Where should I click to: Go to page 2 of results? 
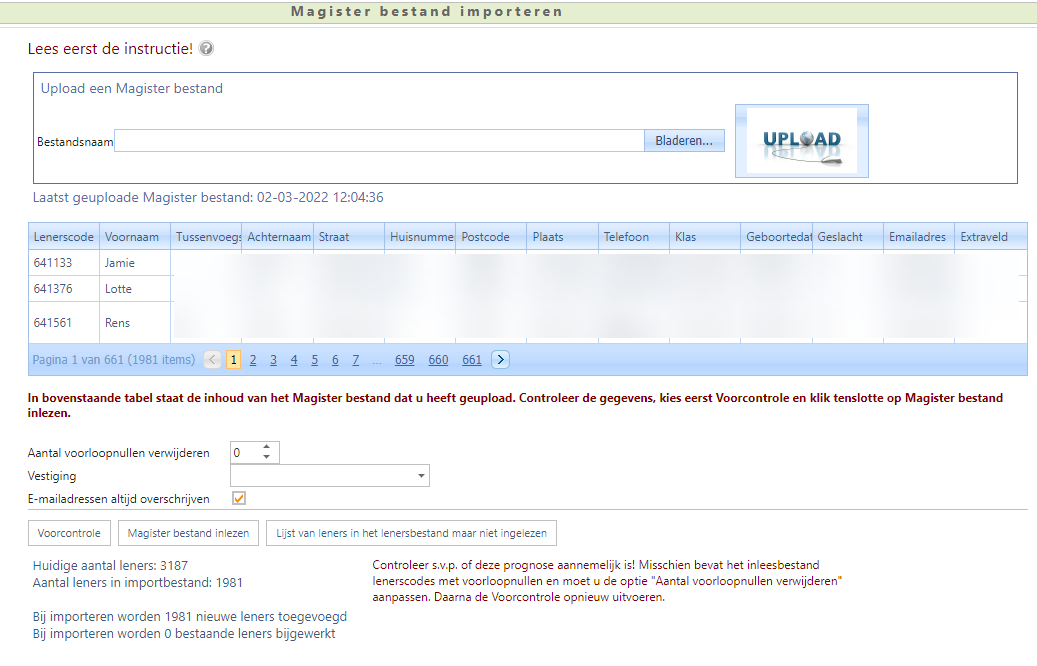pyautogui.click(x=253, y=360)
